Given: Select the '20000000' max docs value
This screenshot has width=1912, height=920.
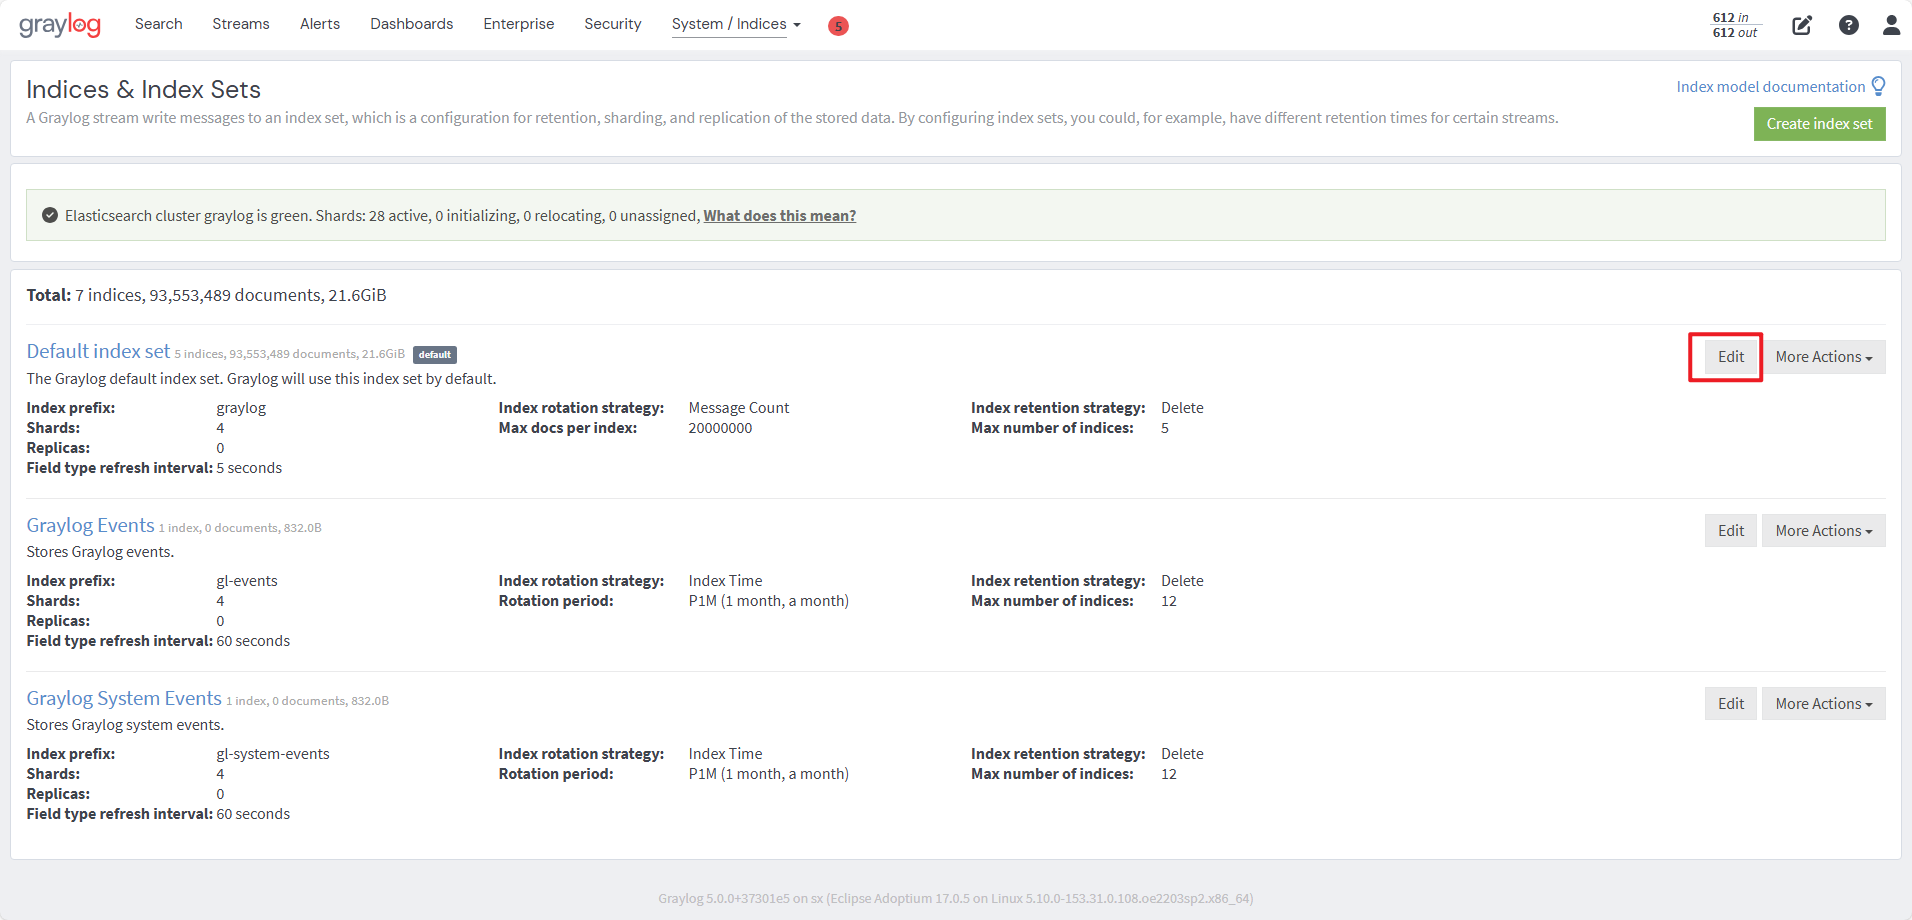Looking at the screenshot, I should click(720, 428).
